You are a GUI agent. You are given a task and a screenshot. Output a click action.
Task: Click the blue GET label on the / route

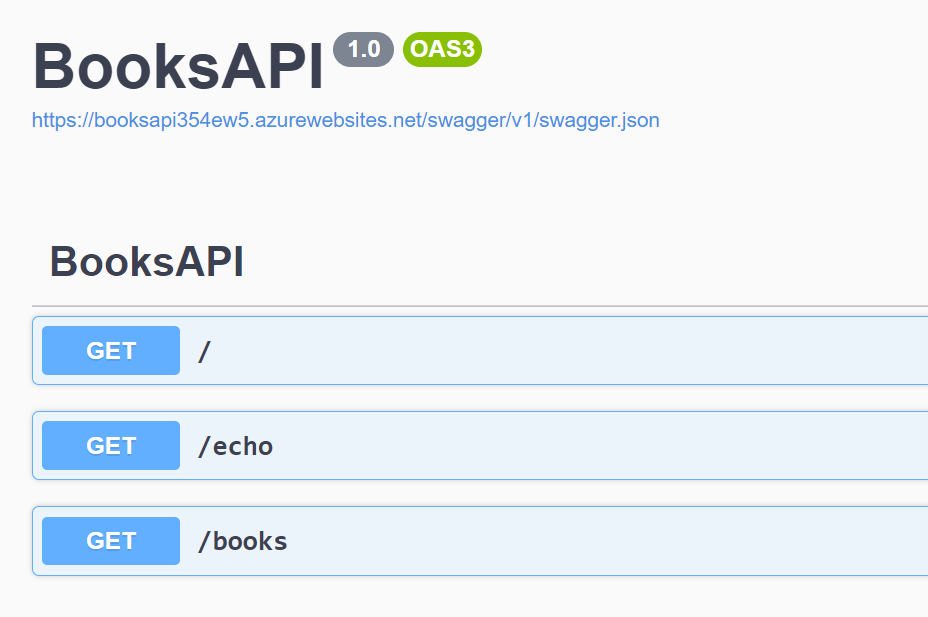click(x=110, y=350)
